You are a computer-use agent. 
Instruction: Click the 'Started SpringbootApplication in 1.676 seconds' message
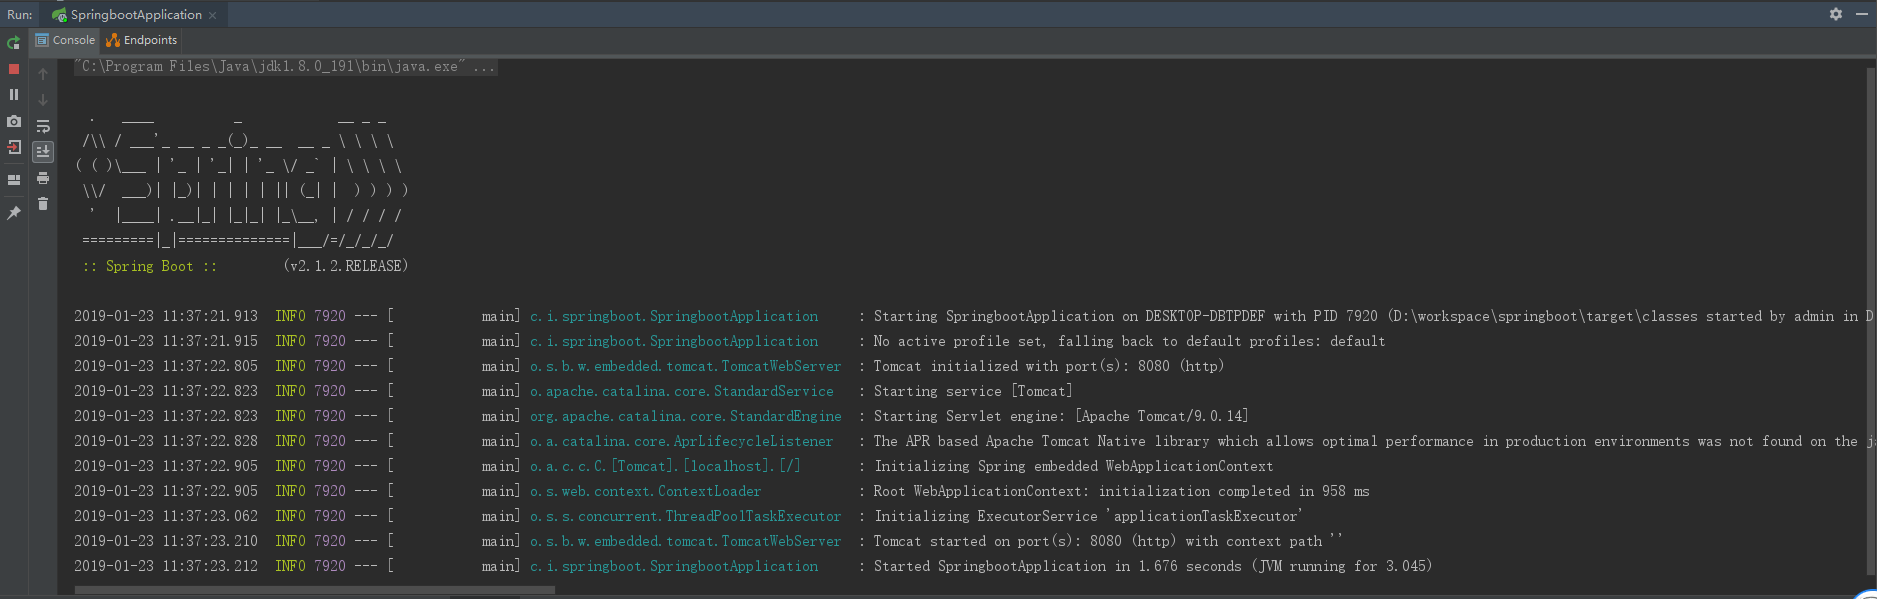pyautogui.click(x=1153, y=566)
